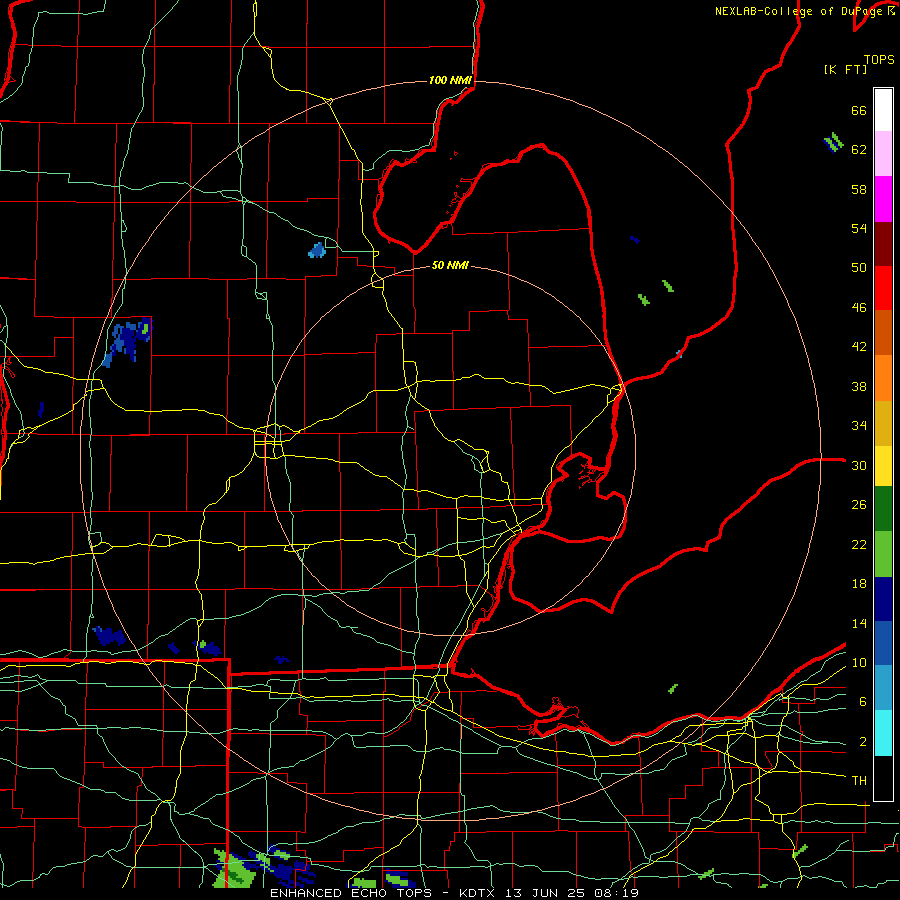
Task: Click the "TH" threshold label
Action: [859, 781]
